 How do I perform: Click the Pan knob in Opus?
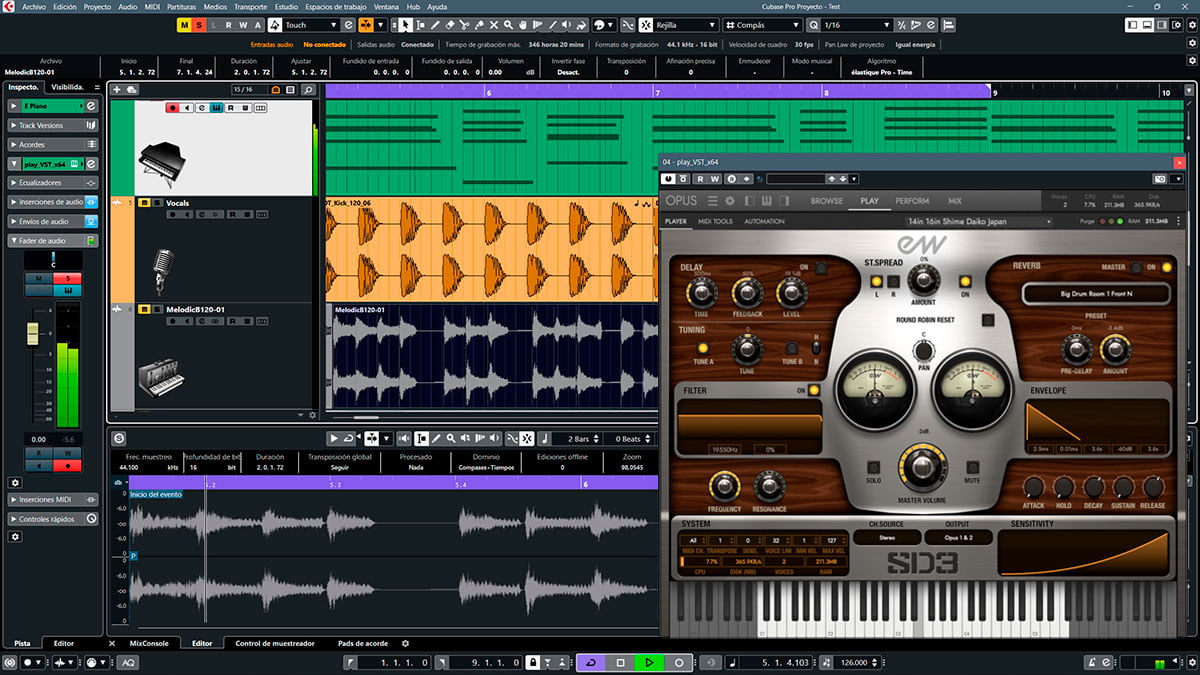(922, 351)
